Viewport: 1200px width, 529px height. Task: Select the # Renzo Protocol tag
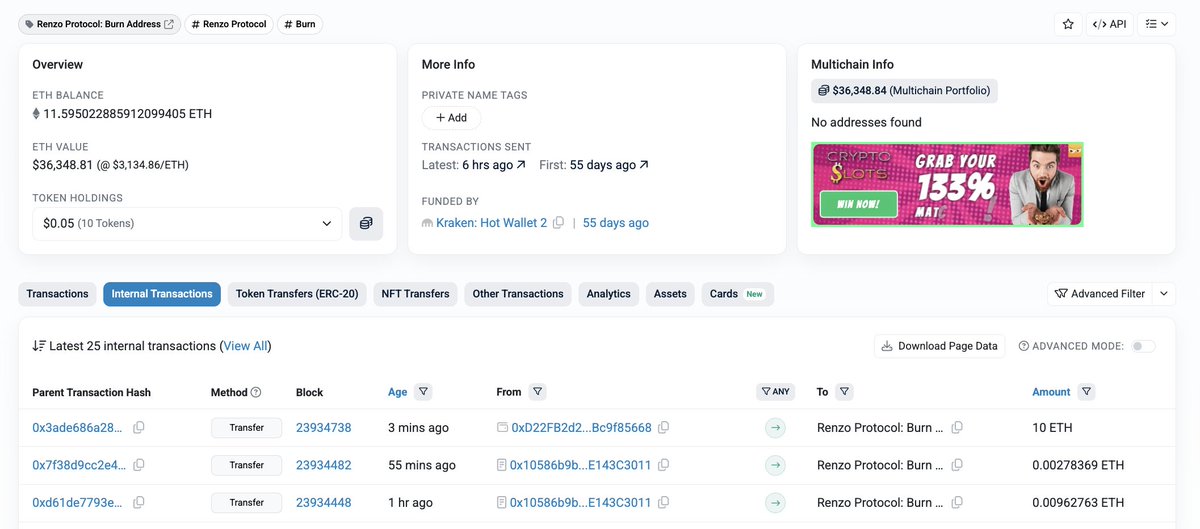(229, 24)
